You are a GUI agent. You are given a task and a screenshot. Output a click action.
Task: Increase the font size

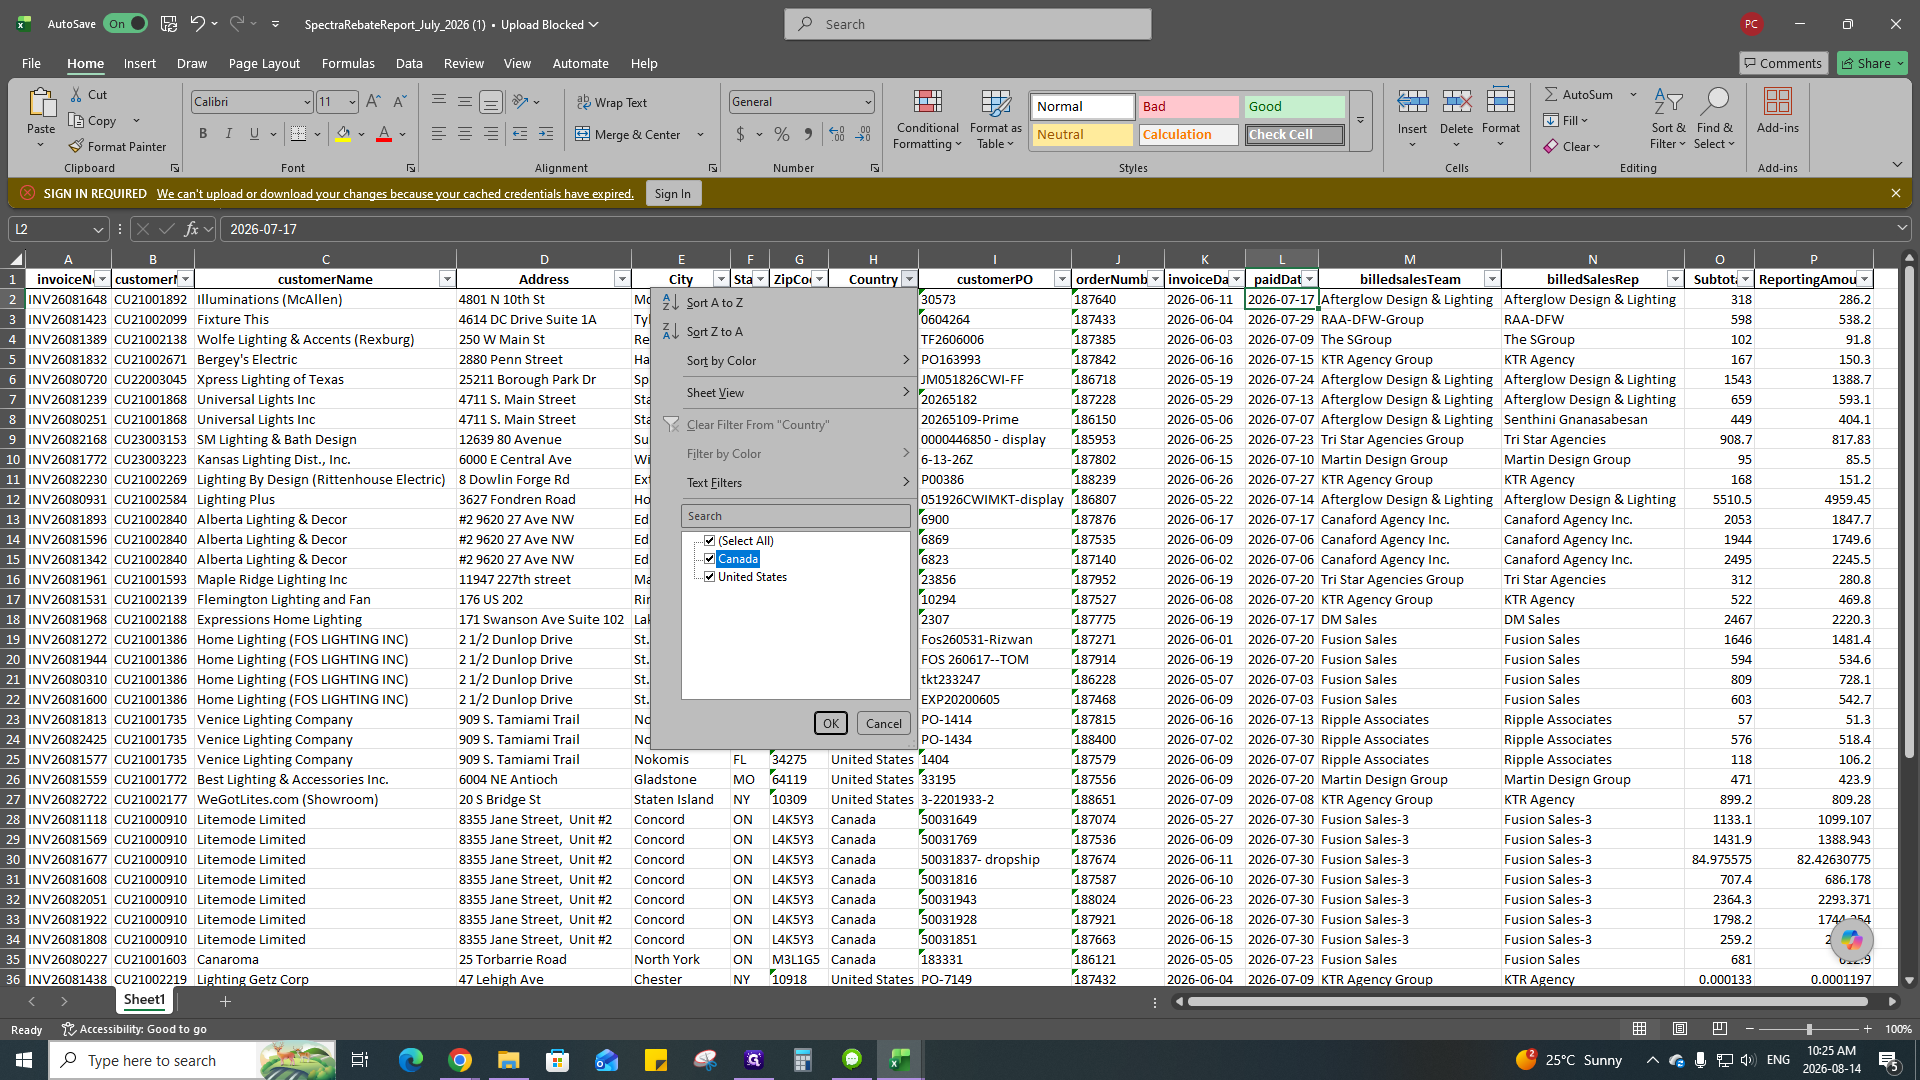pos(373,101)
